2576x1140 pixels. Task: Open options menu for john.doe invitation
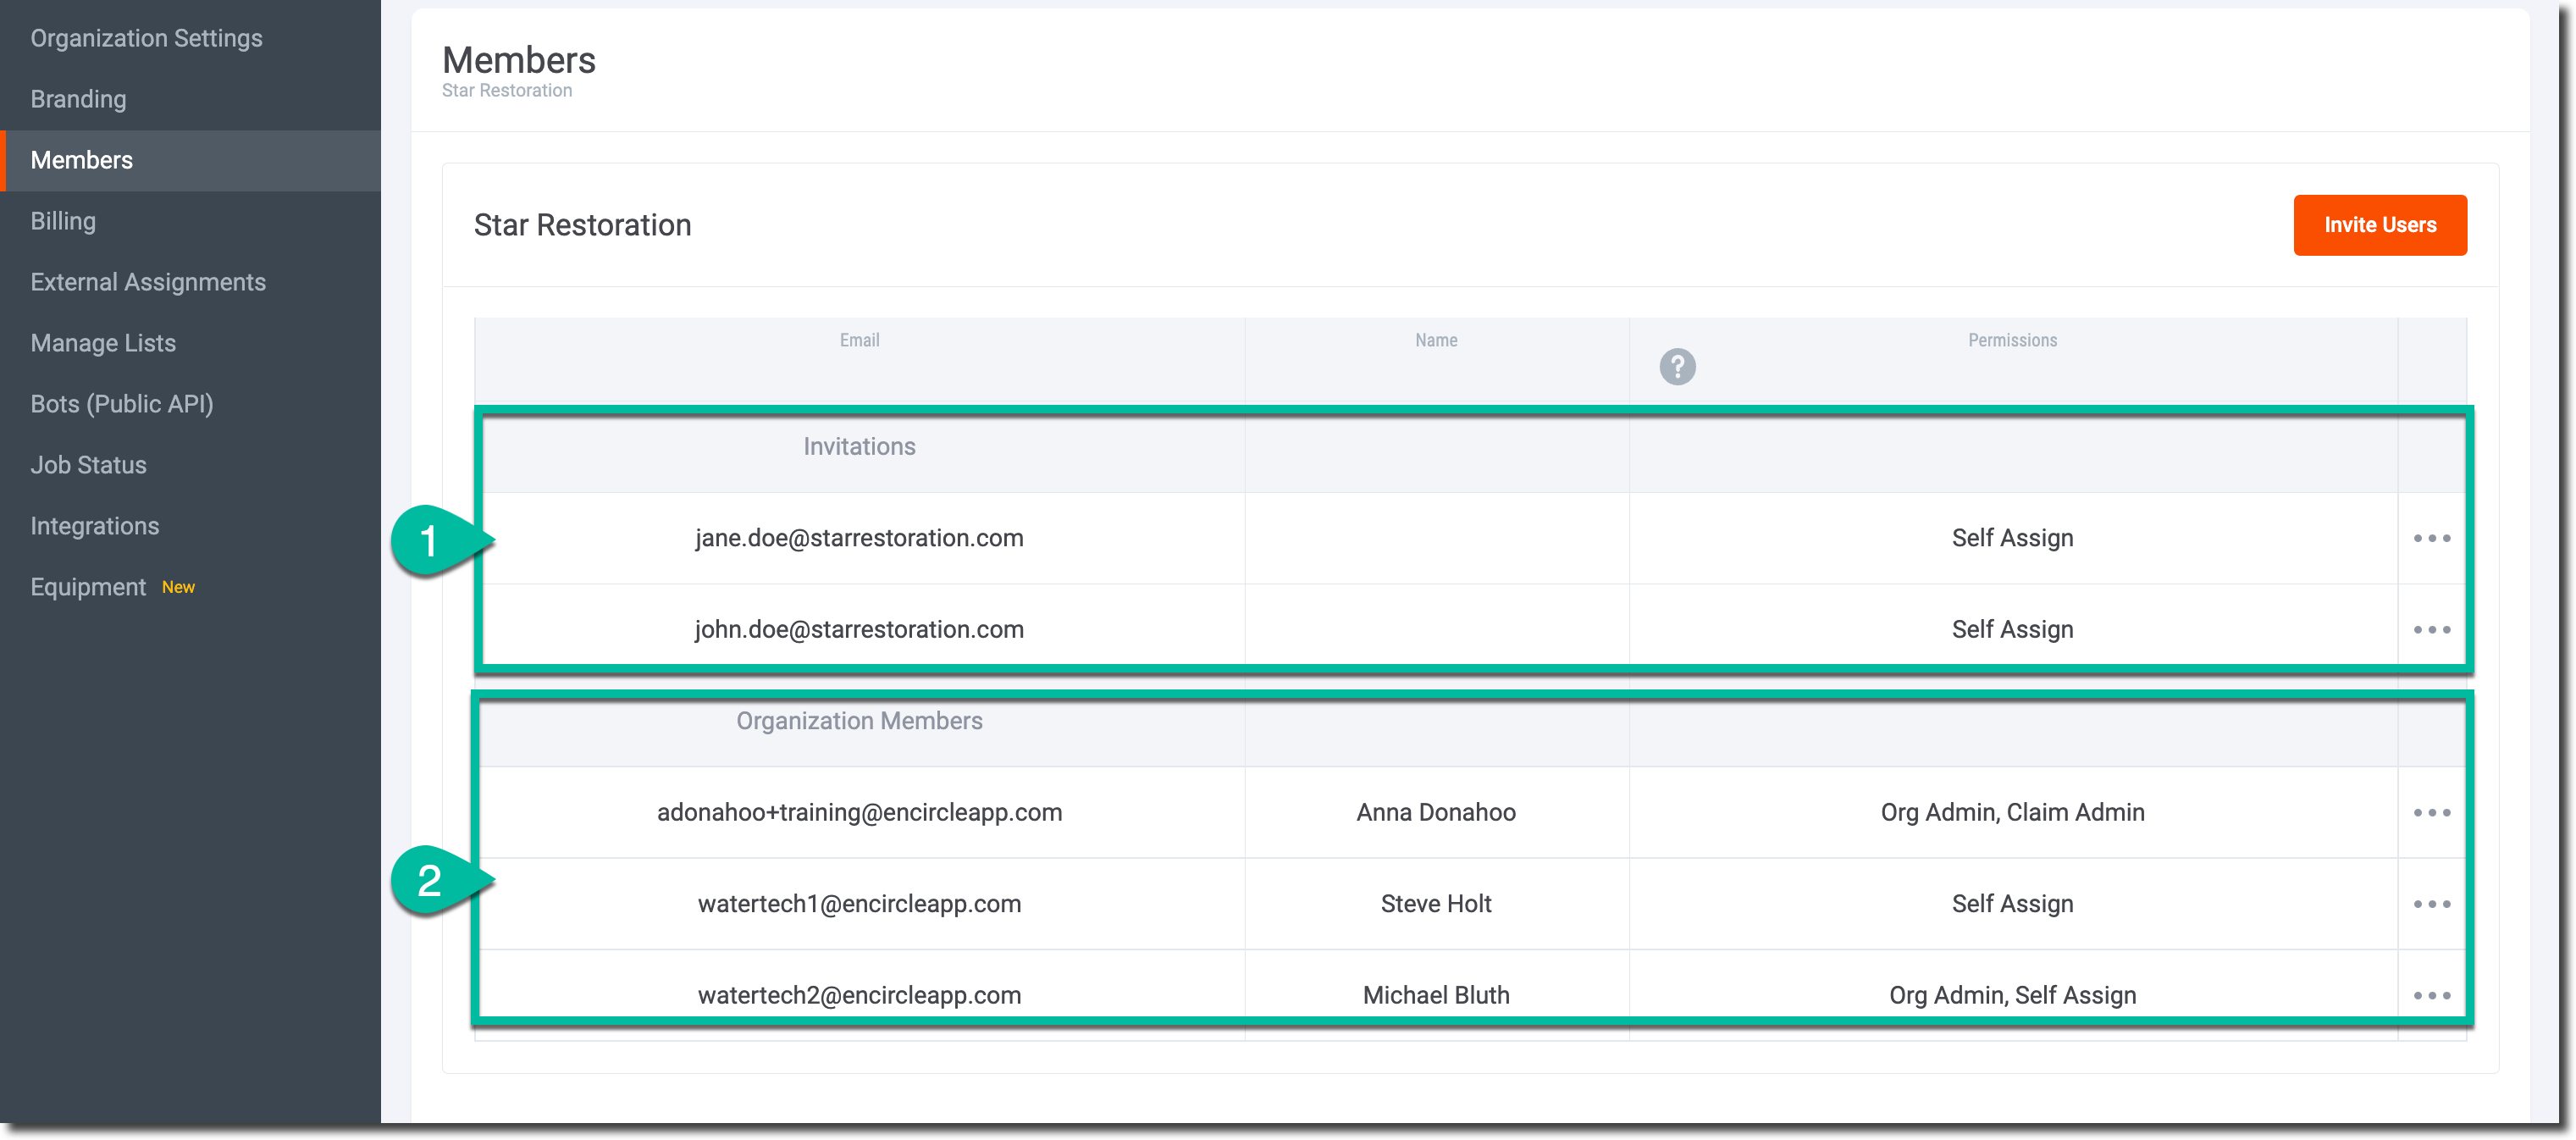(2431, 630)
